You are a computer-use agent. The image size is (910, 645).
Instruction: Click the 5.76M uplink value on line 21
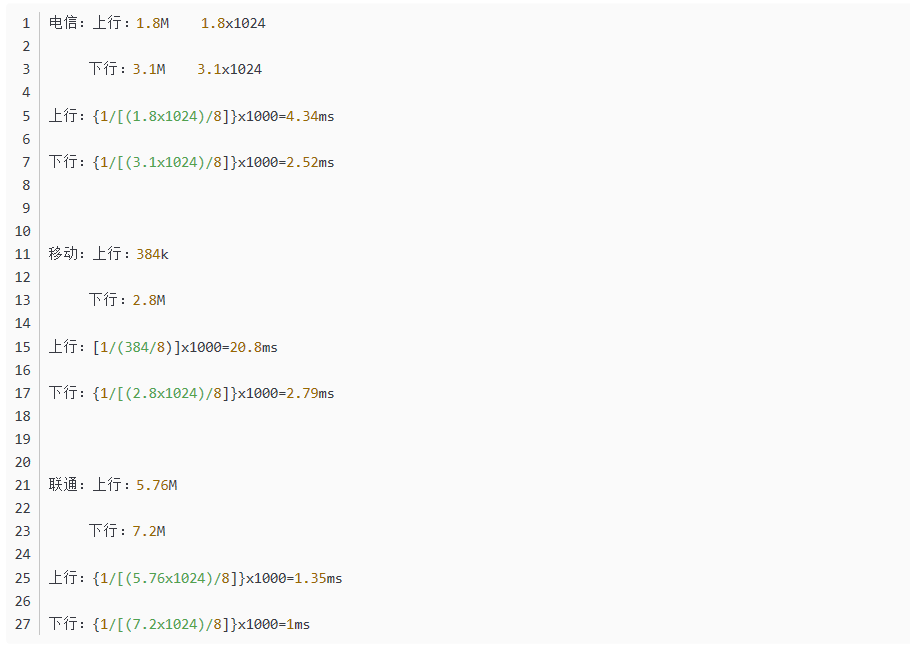[157, 485]
